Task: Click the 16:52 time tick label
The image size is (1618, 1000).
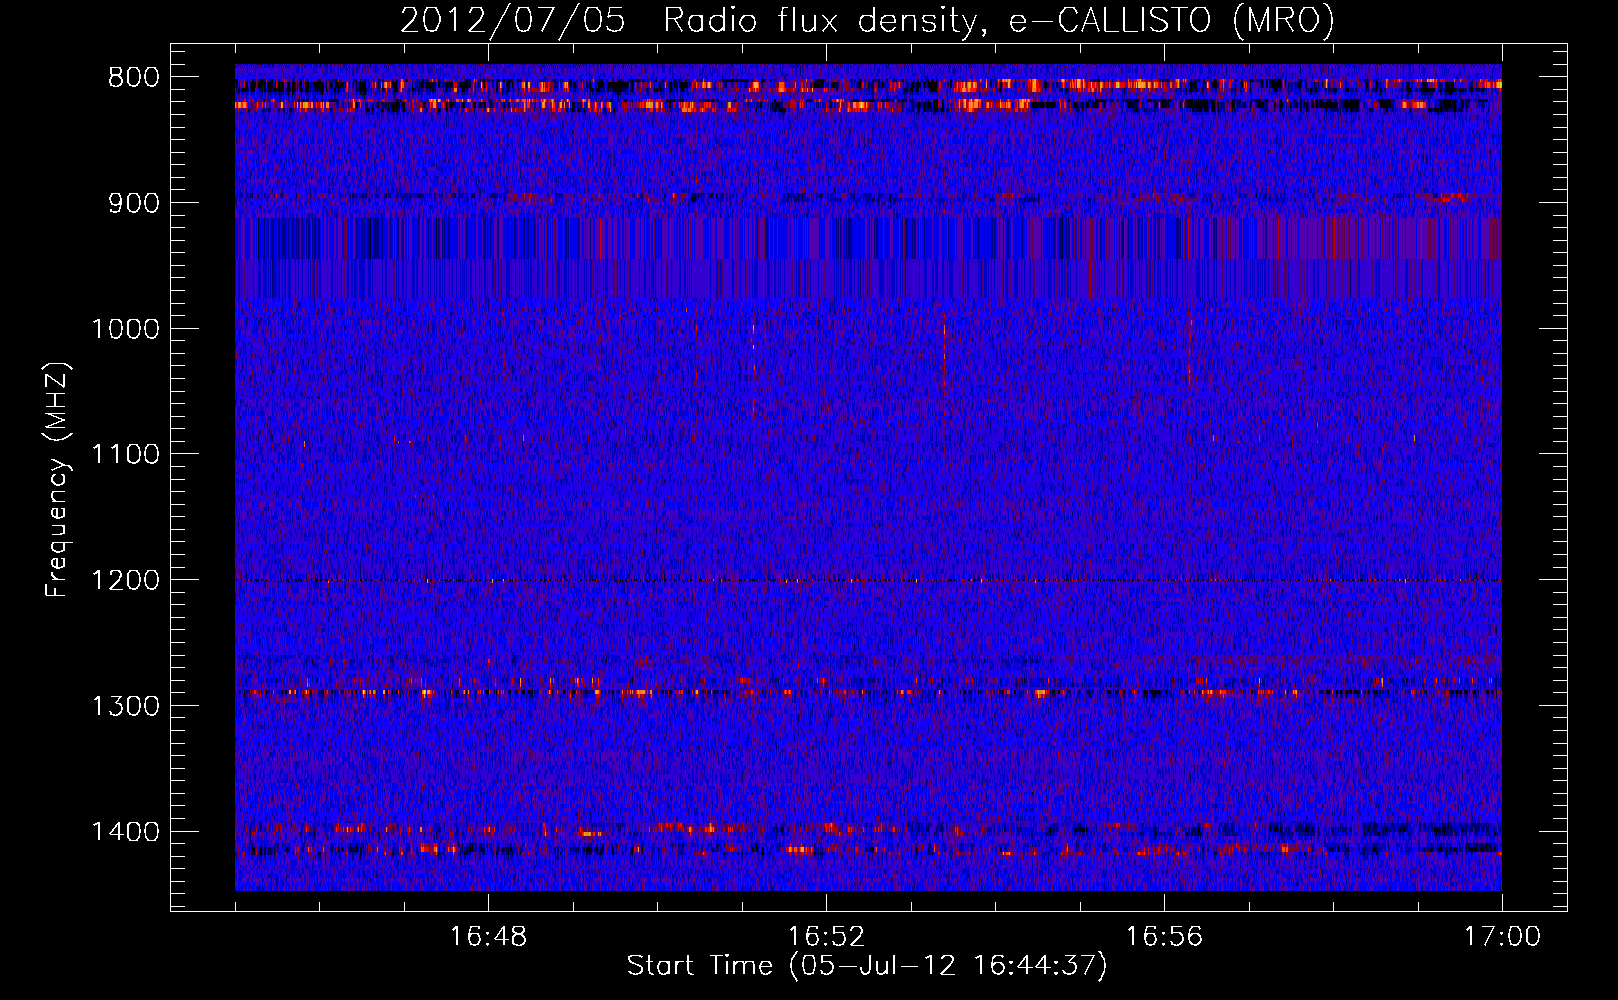Action: (826, 937)
